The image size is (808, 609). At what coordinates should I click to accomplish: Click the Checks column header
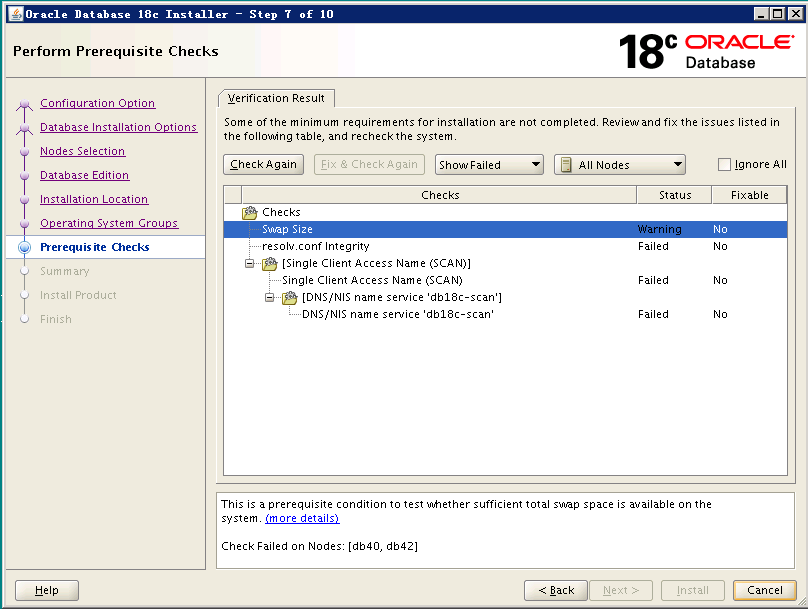440,195
